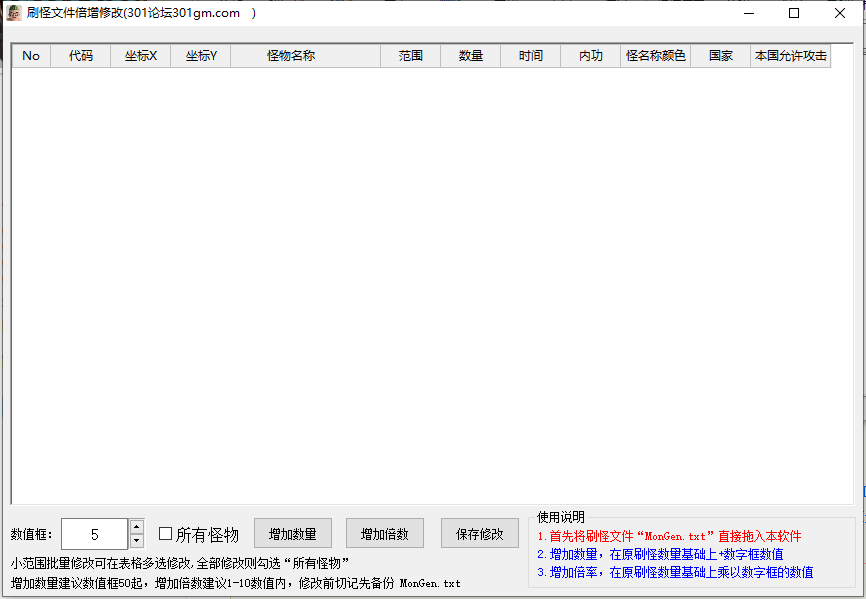Screen dimensions: 866x599
Task: Click the 坐标X column header
Action: point(141,56)
